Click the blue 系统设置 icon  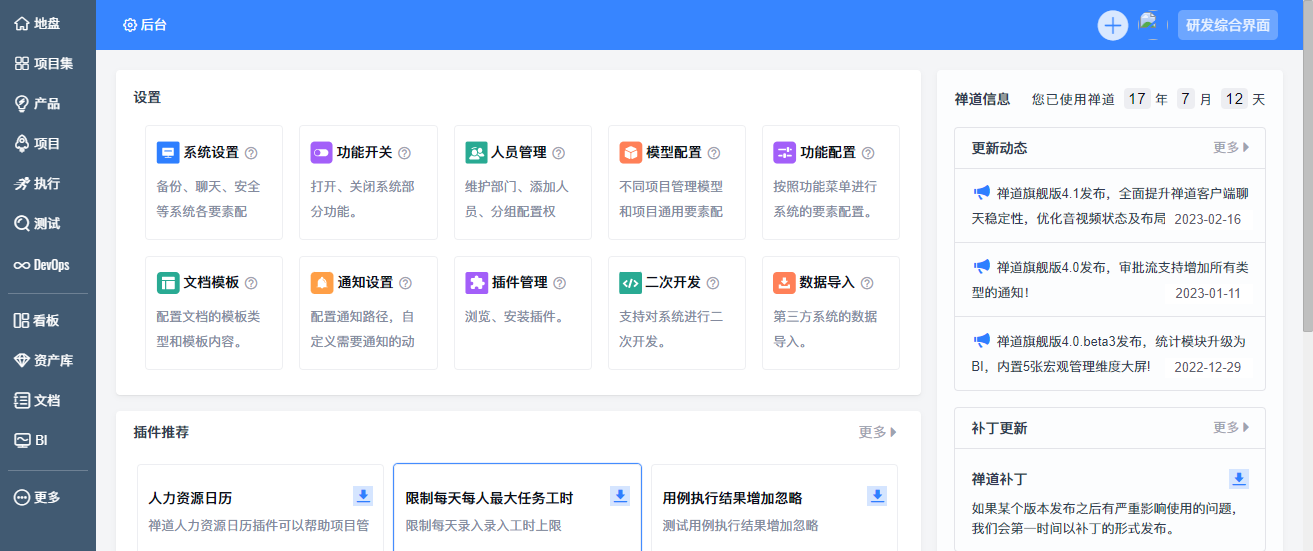pos(168,153)
